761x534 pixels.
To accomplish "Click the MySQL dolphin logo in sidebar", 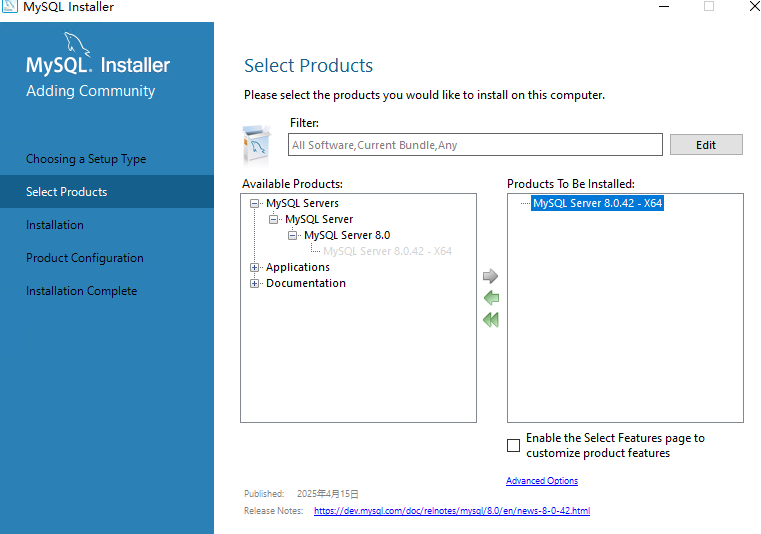I will click(77, 44).
